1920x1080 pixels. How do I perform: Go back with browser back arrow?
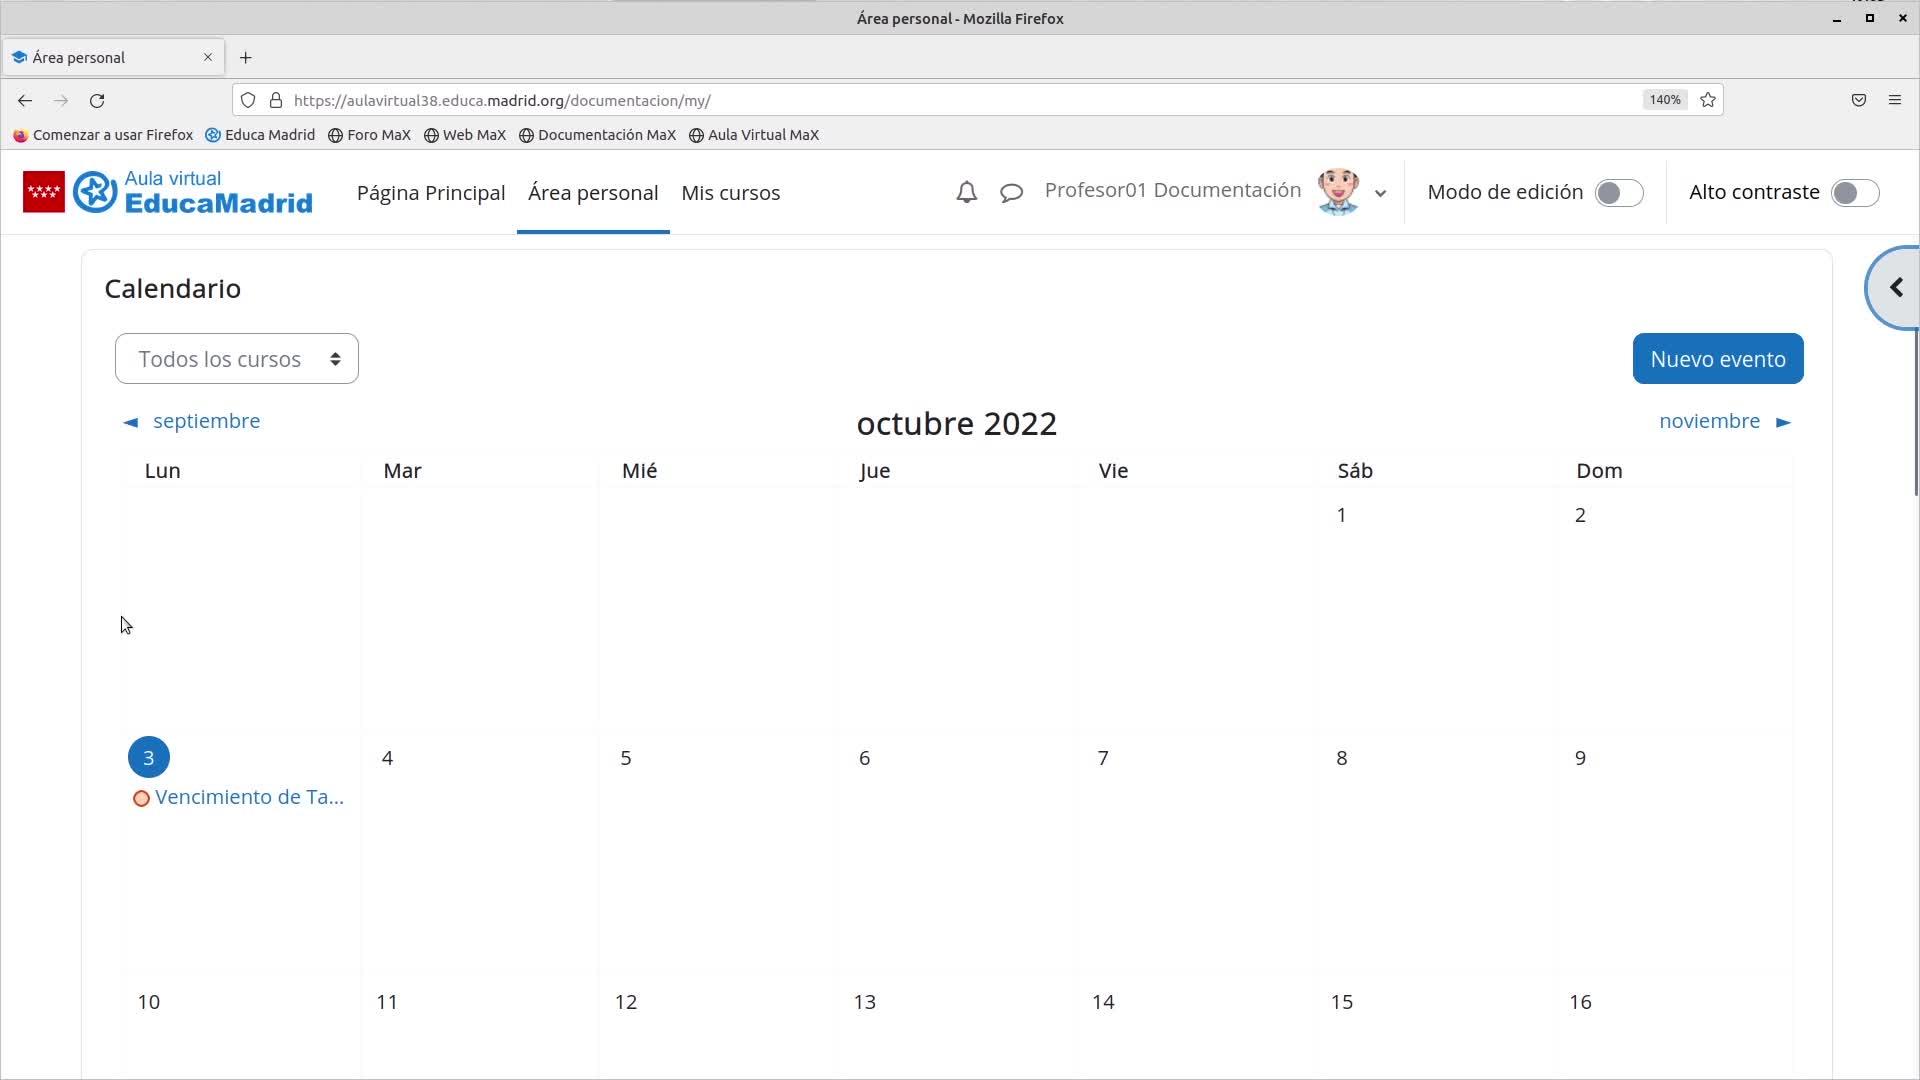click(25, 100)
